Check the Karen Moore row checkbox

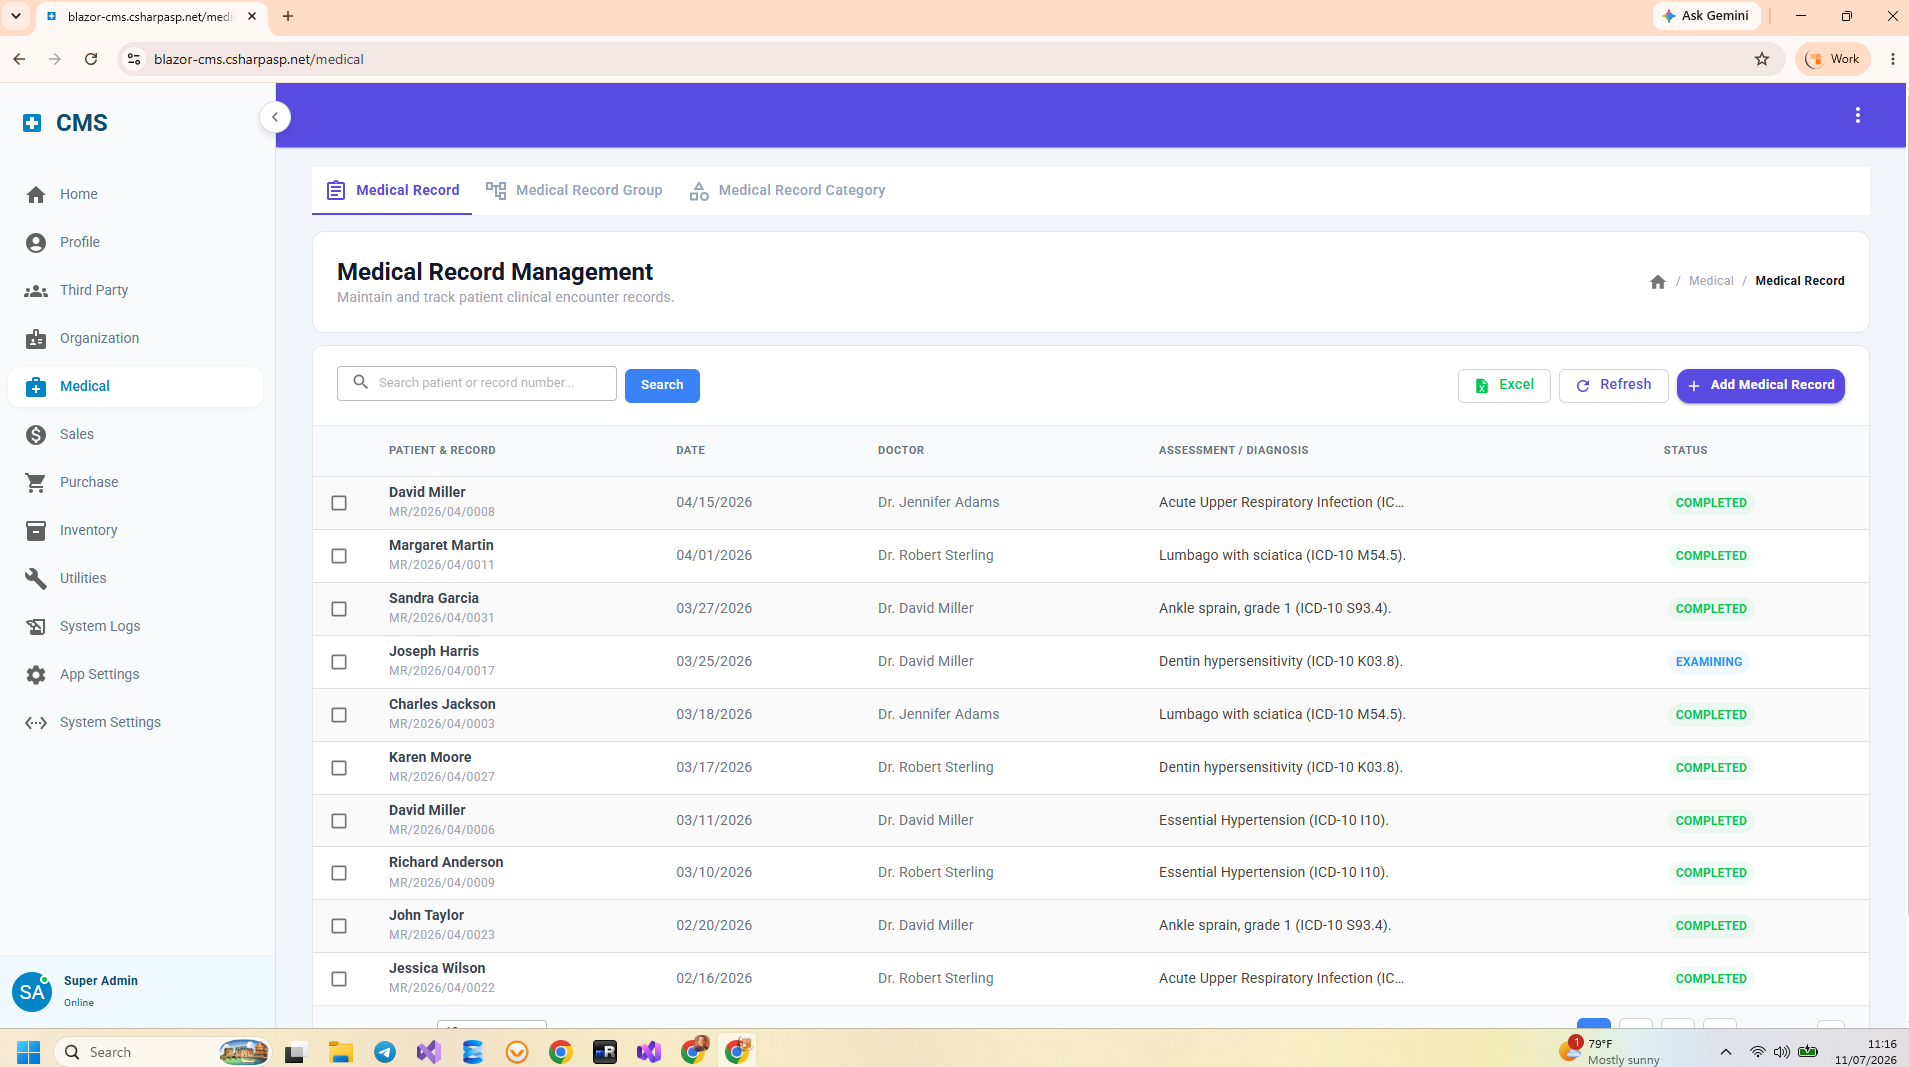pos(339,768)
